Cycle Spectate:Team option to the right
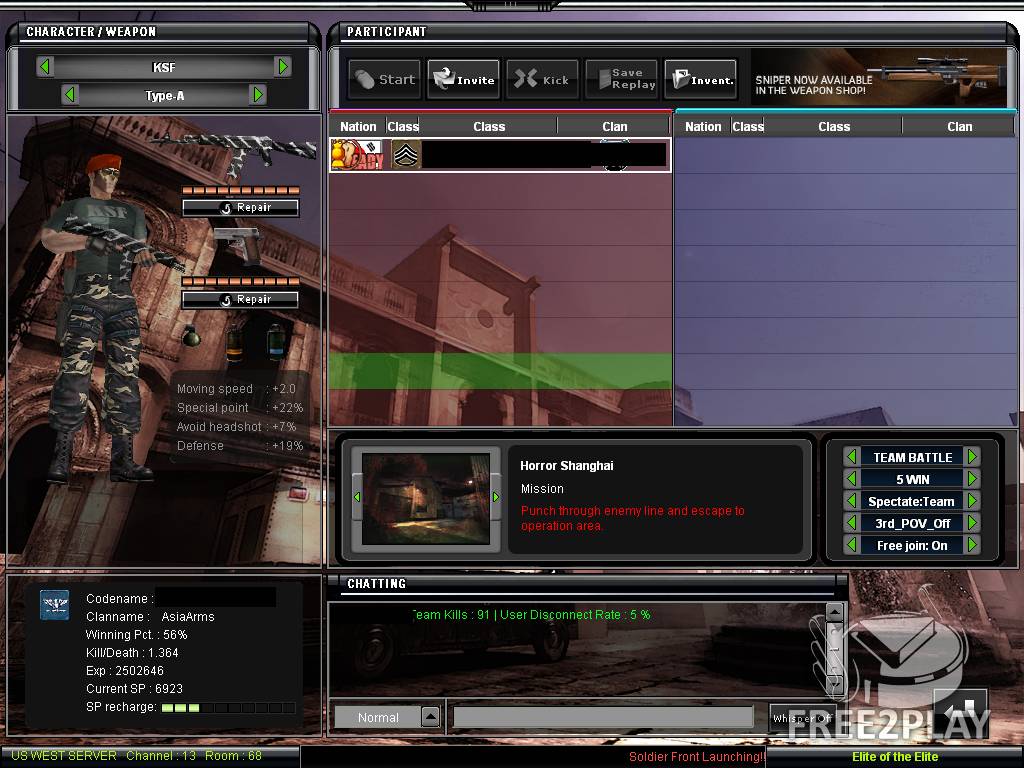 tap(972, 502)
